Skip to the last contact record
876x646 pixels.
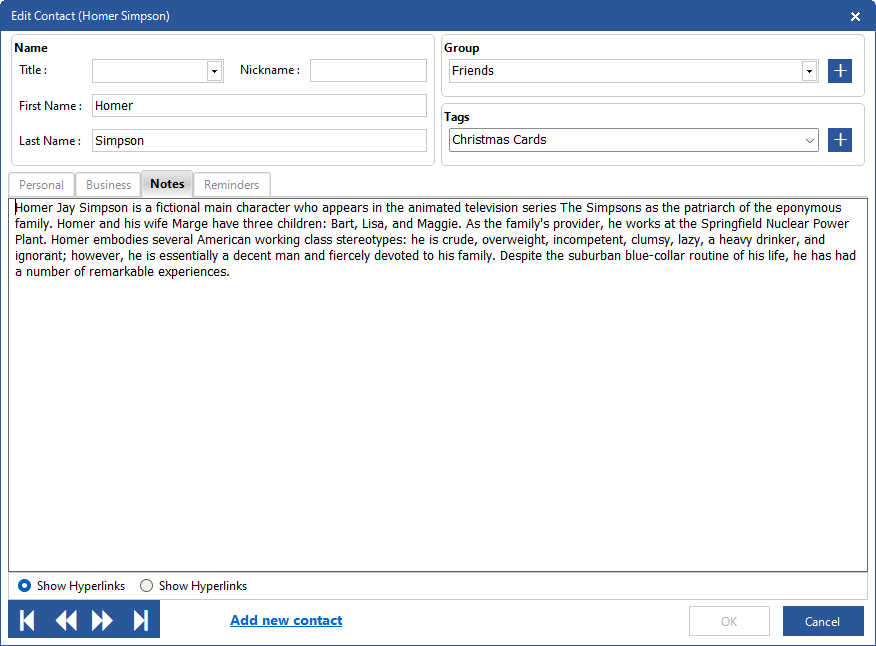pos(140,621)
